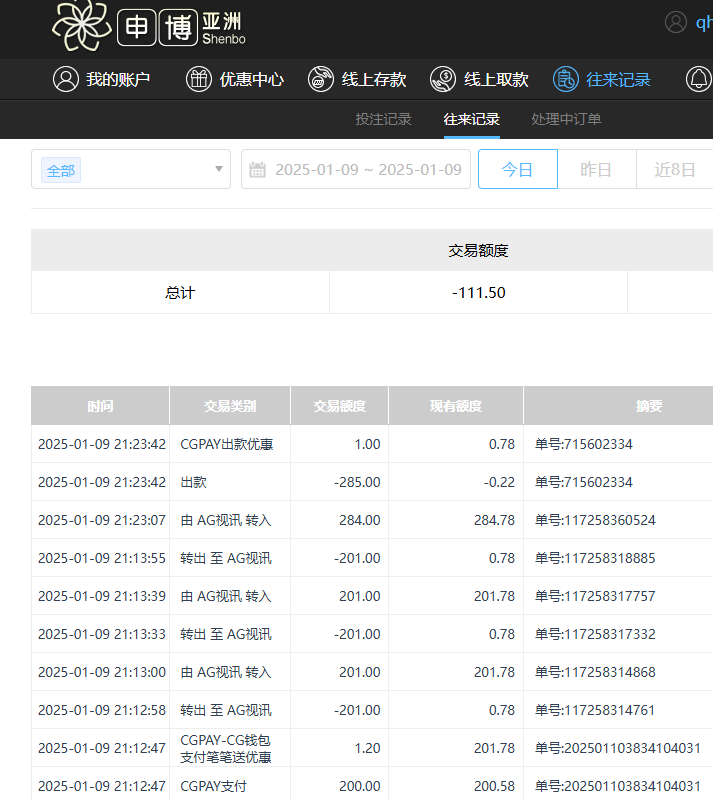The width and height of the screenshot is (713, 800).
Task: Select the 昨日 date filter
Action: [x=596, y=169]
